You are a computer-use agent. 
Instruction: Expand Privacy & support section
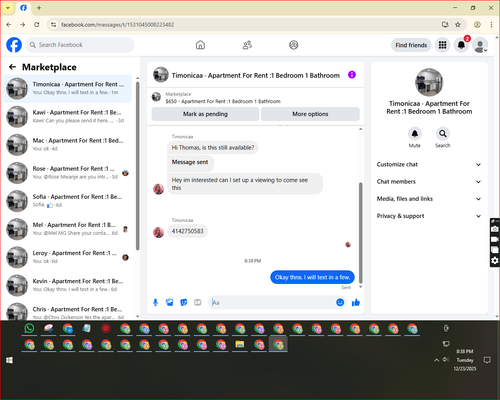(429, 216)
